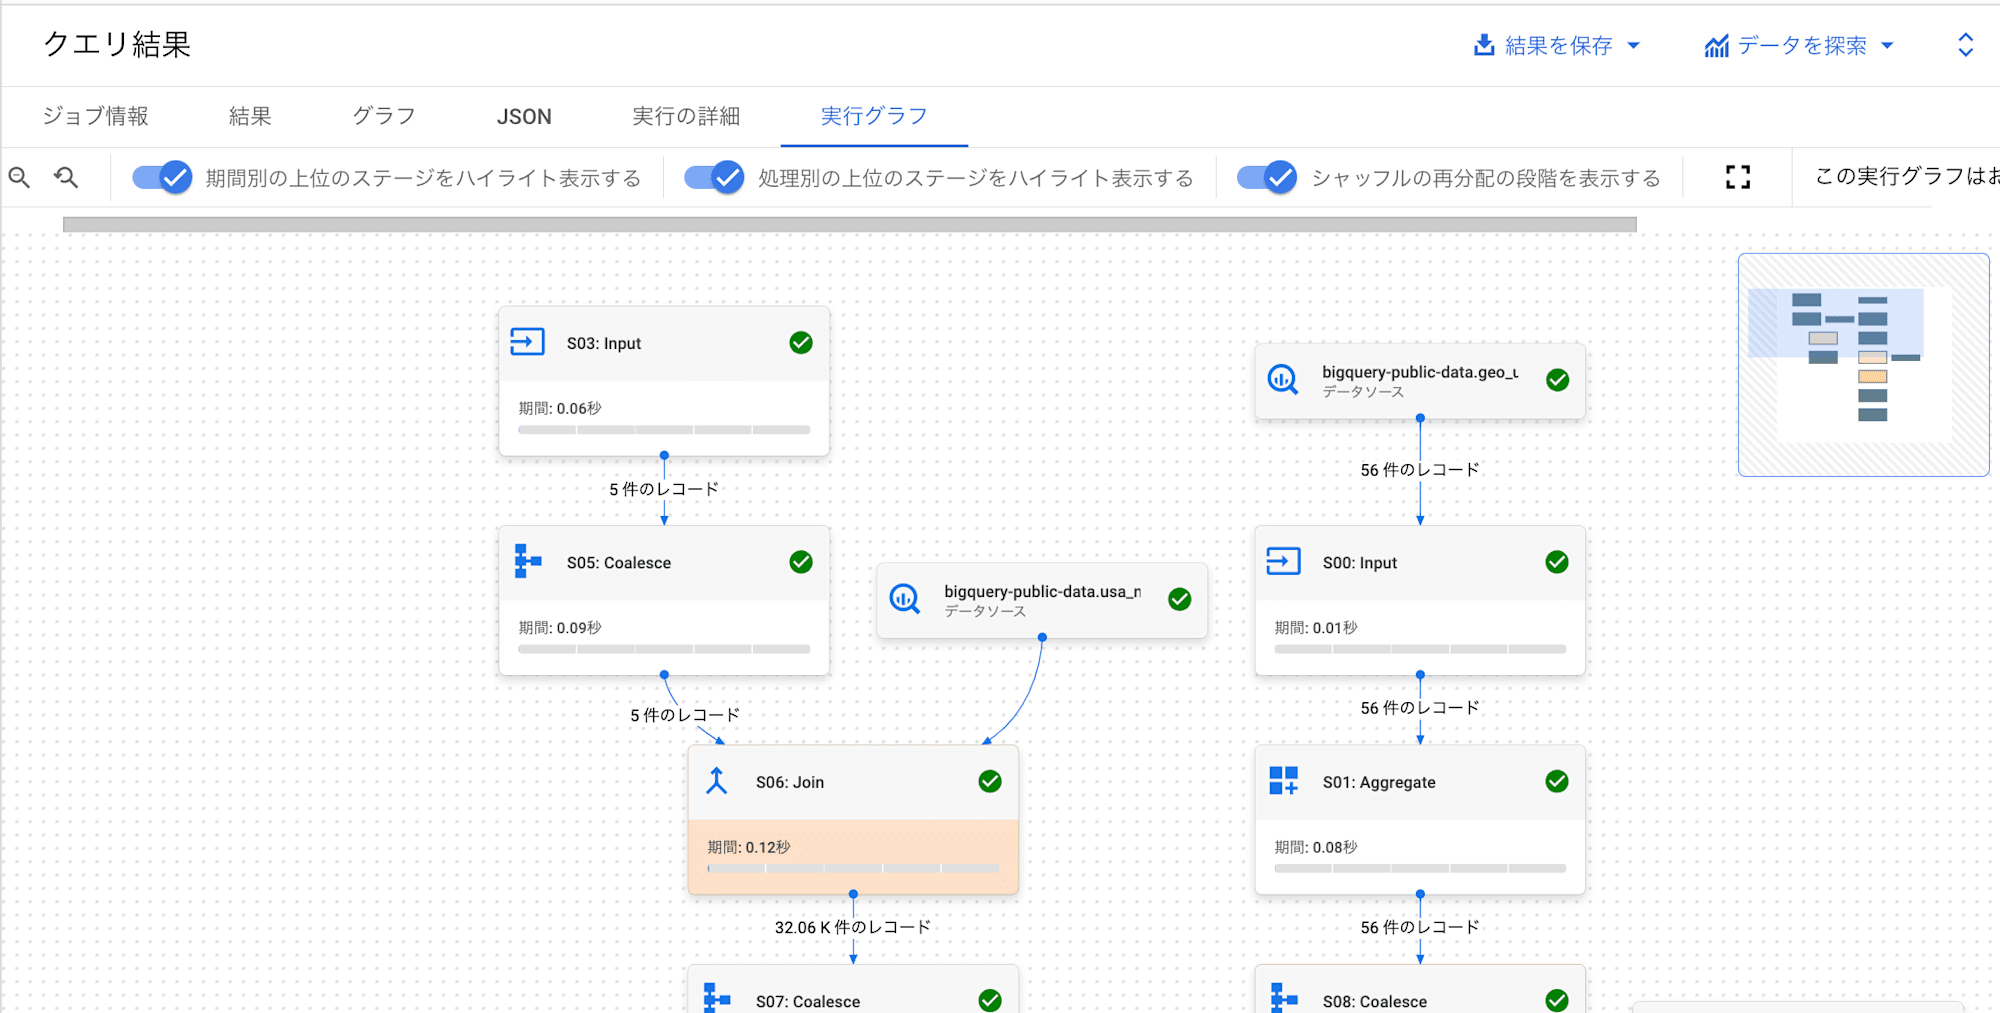
Task: Click the S00 Input stage icon
Action: [x=1284, y=562]
